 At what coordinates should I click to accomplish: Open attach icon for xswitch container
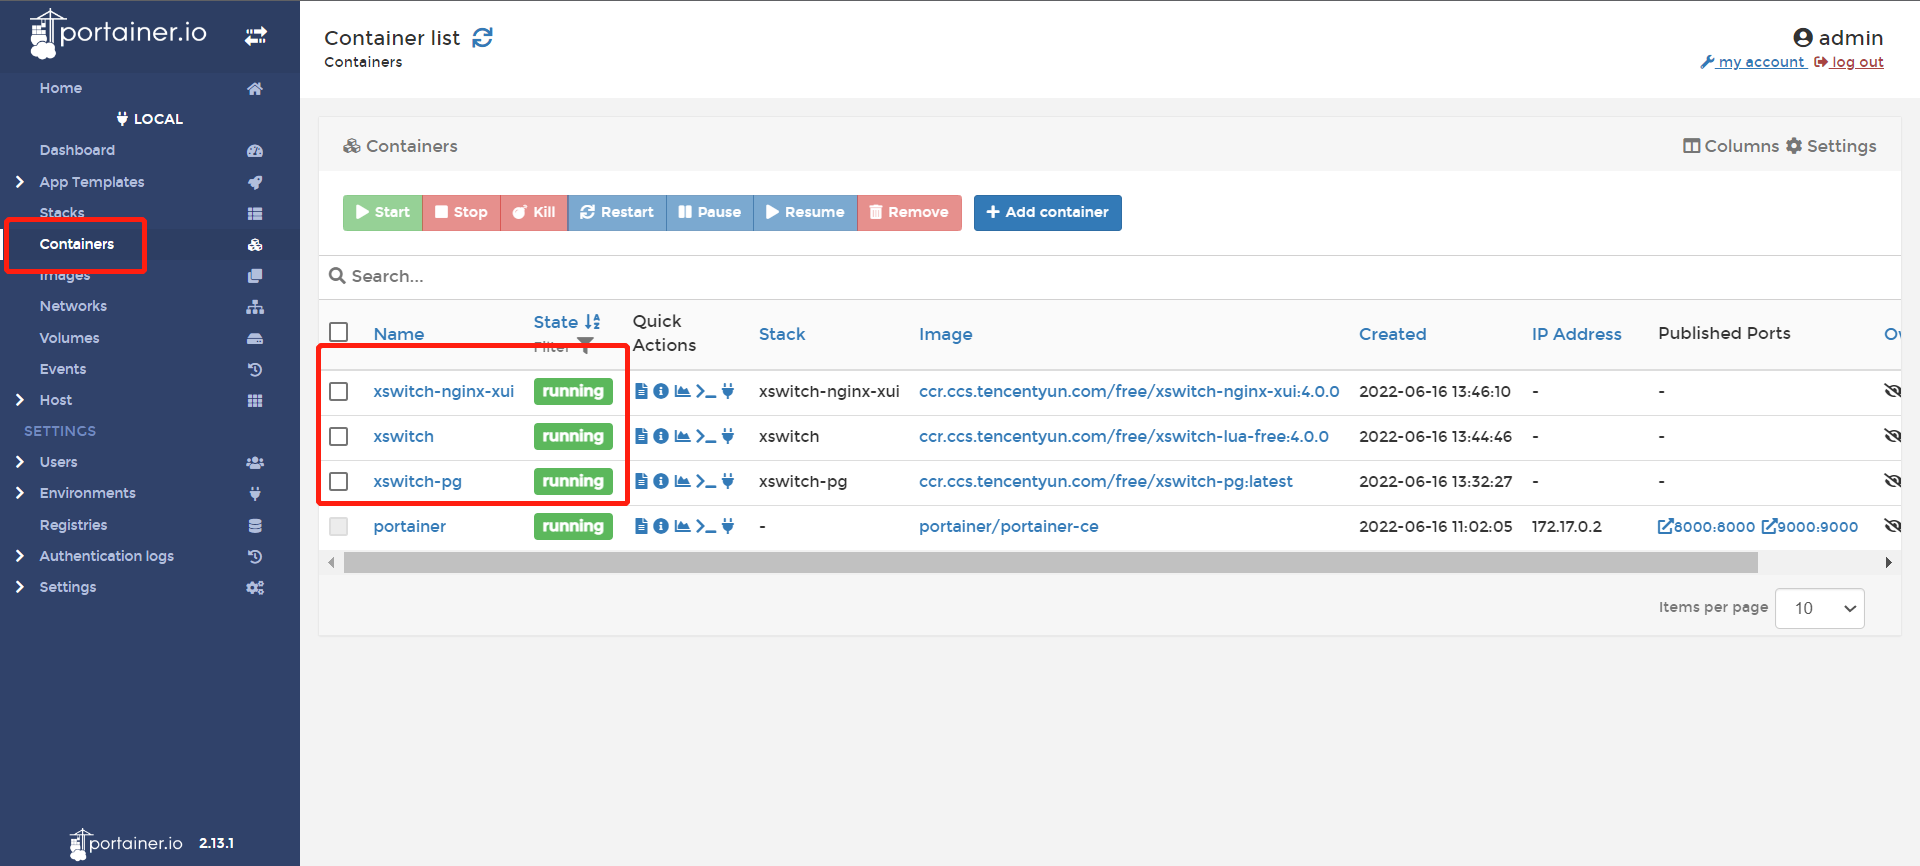click(728, 436)
